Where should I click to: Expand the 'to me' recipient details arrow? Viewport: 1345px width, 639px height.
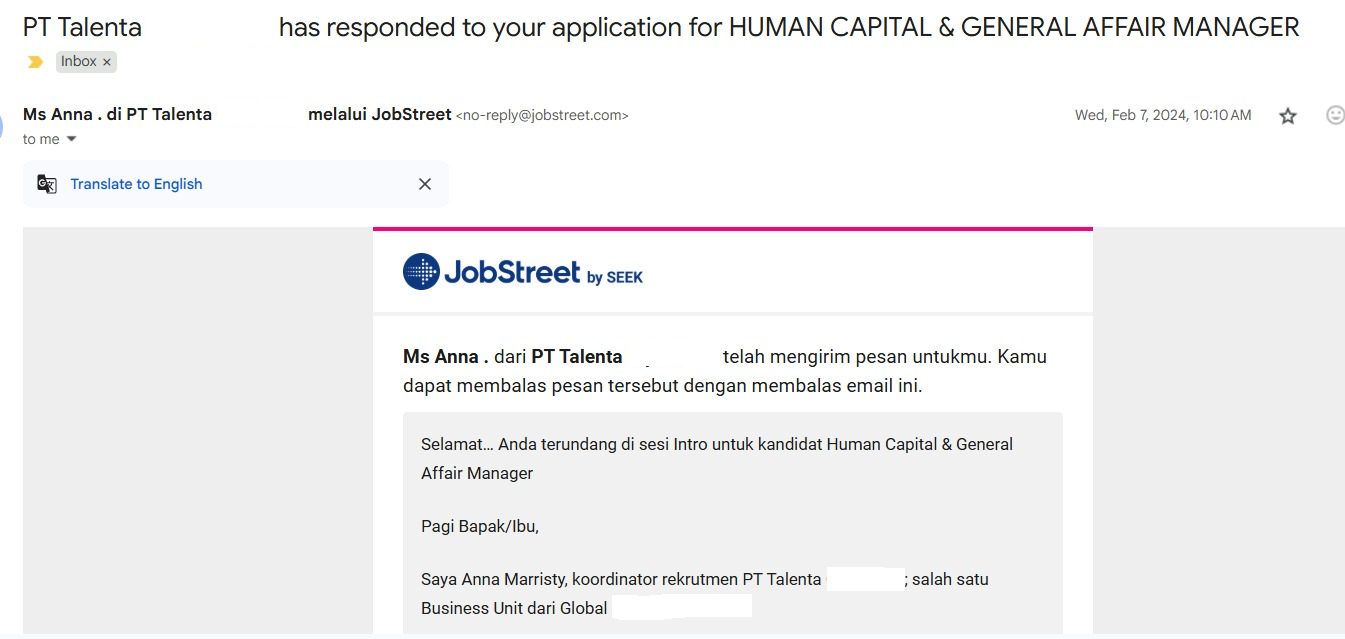[71, 139]
